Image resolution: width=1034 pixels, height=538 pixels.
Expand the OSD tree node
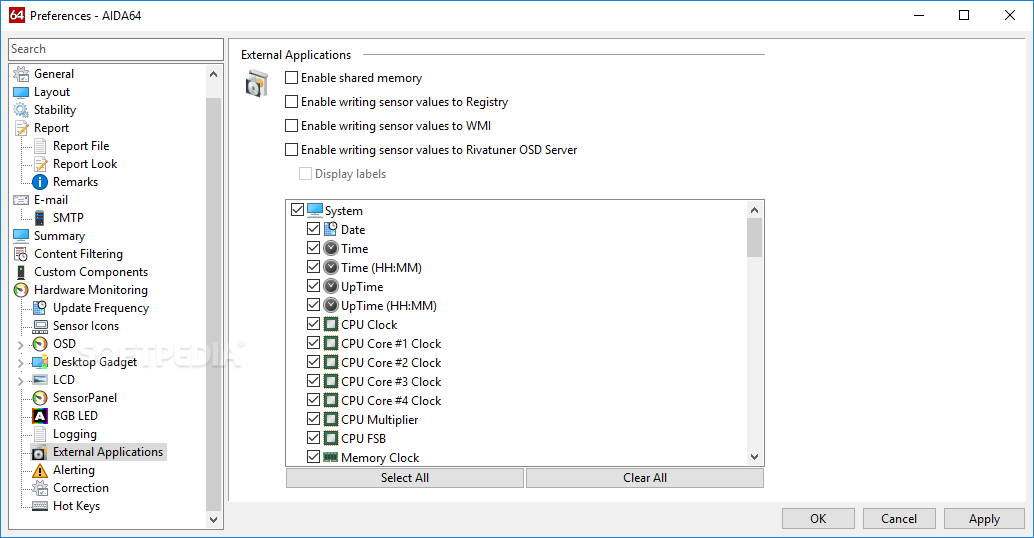point(20,345)
